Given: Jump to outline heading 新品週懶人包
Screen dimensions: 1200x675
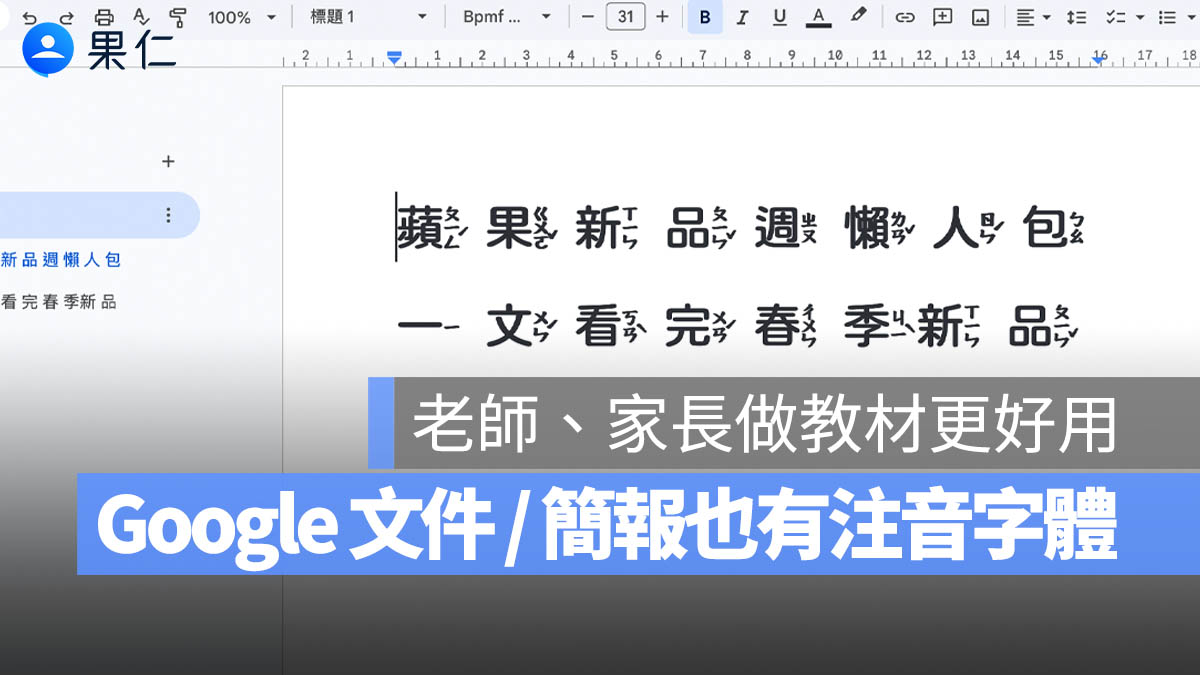Looking at the screenshot, I should [60, 260].
